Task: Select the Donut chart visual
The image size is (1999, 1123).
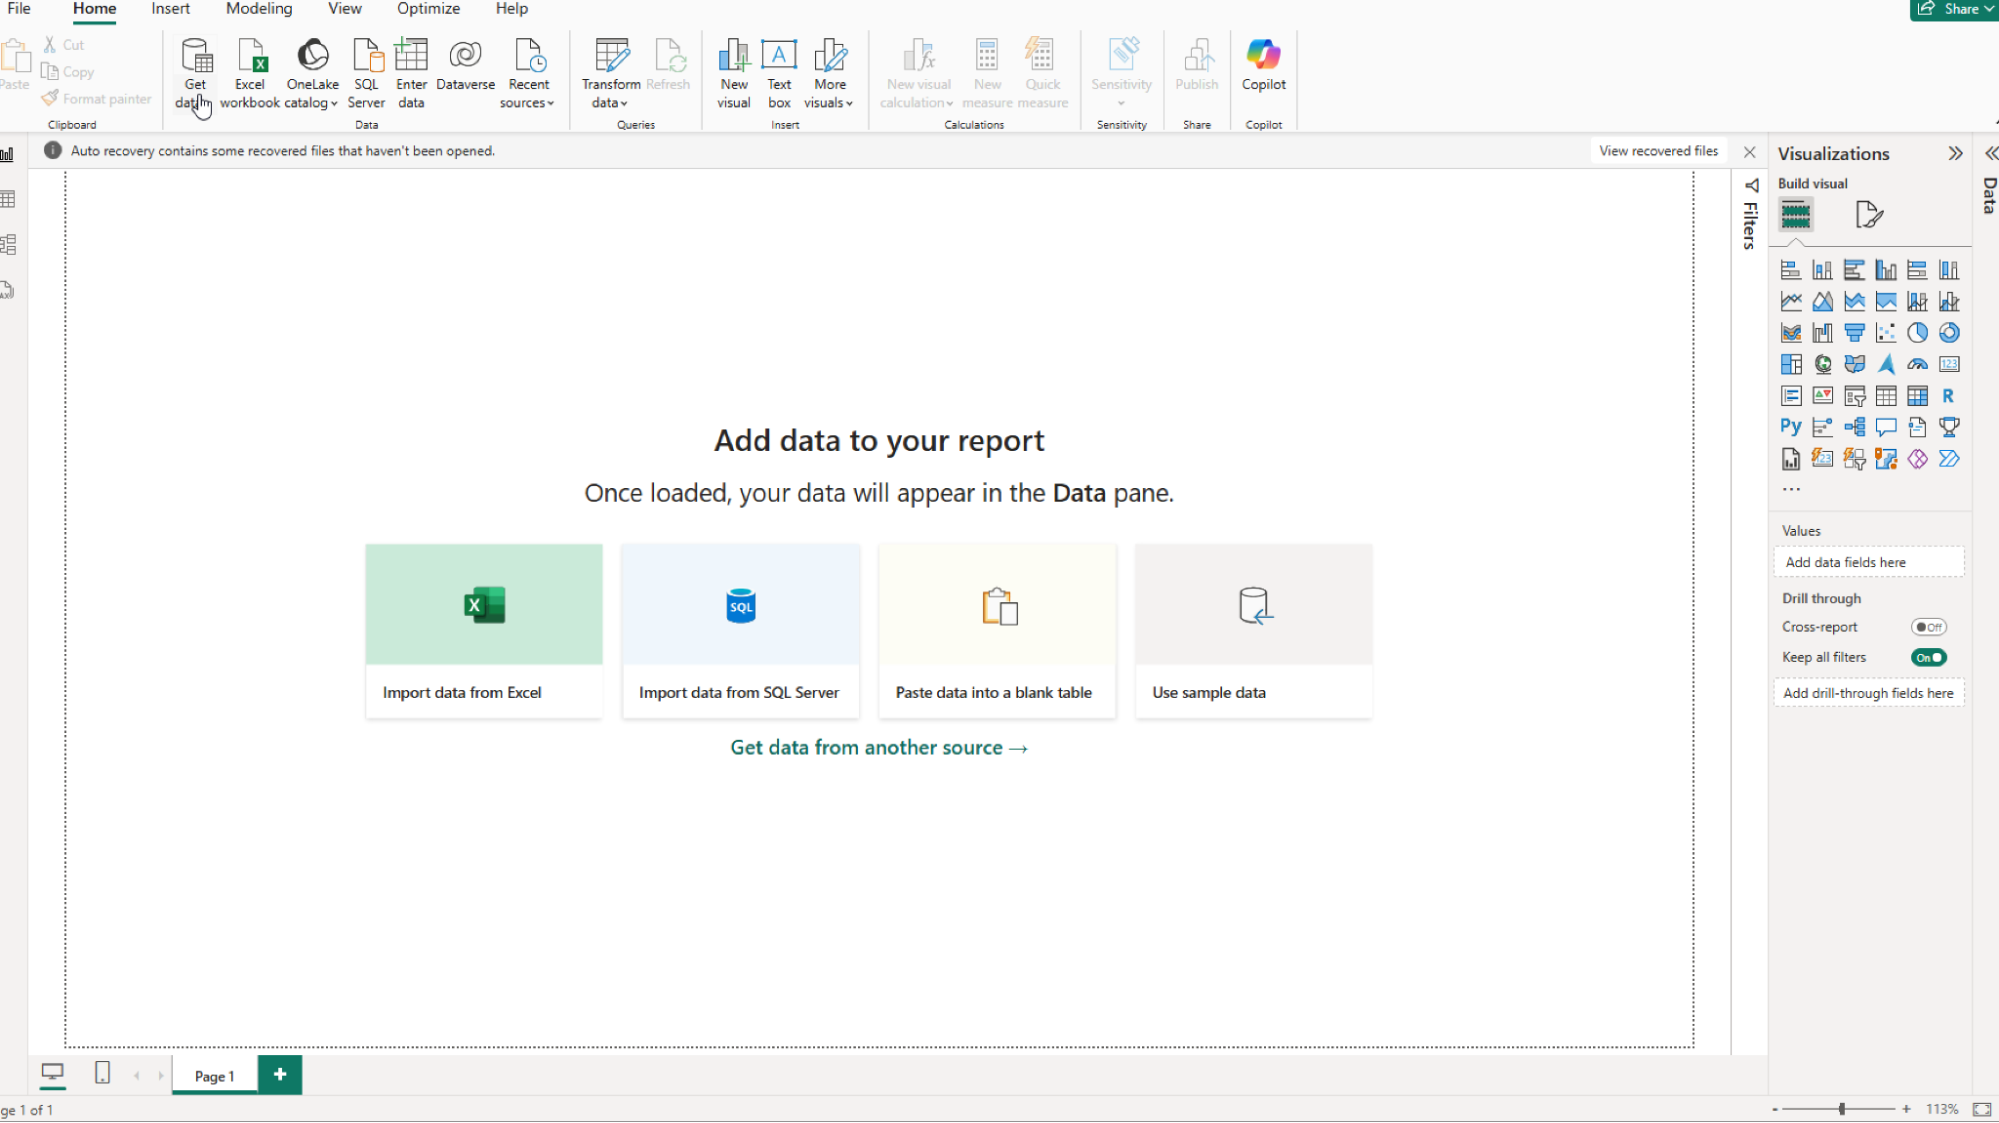Action: tap(1949, 333)
